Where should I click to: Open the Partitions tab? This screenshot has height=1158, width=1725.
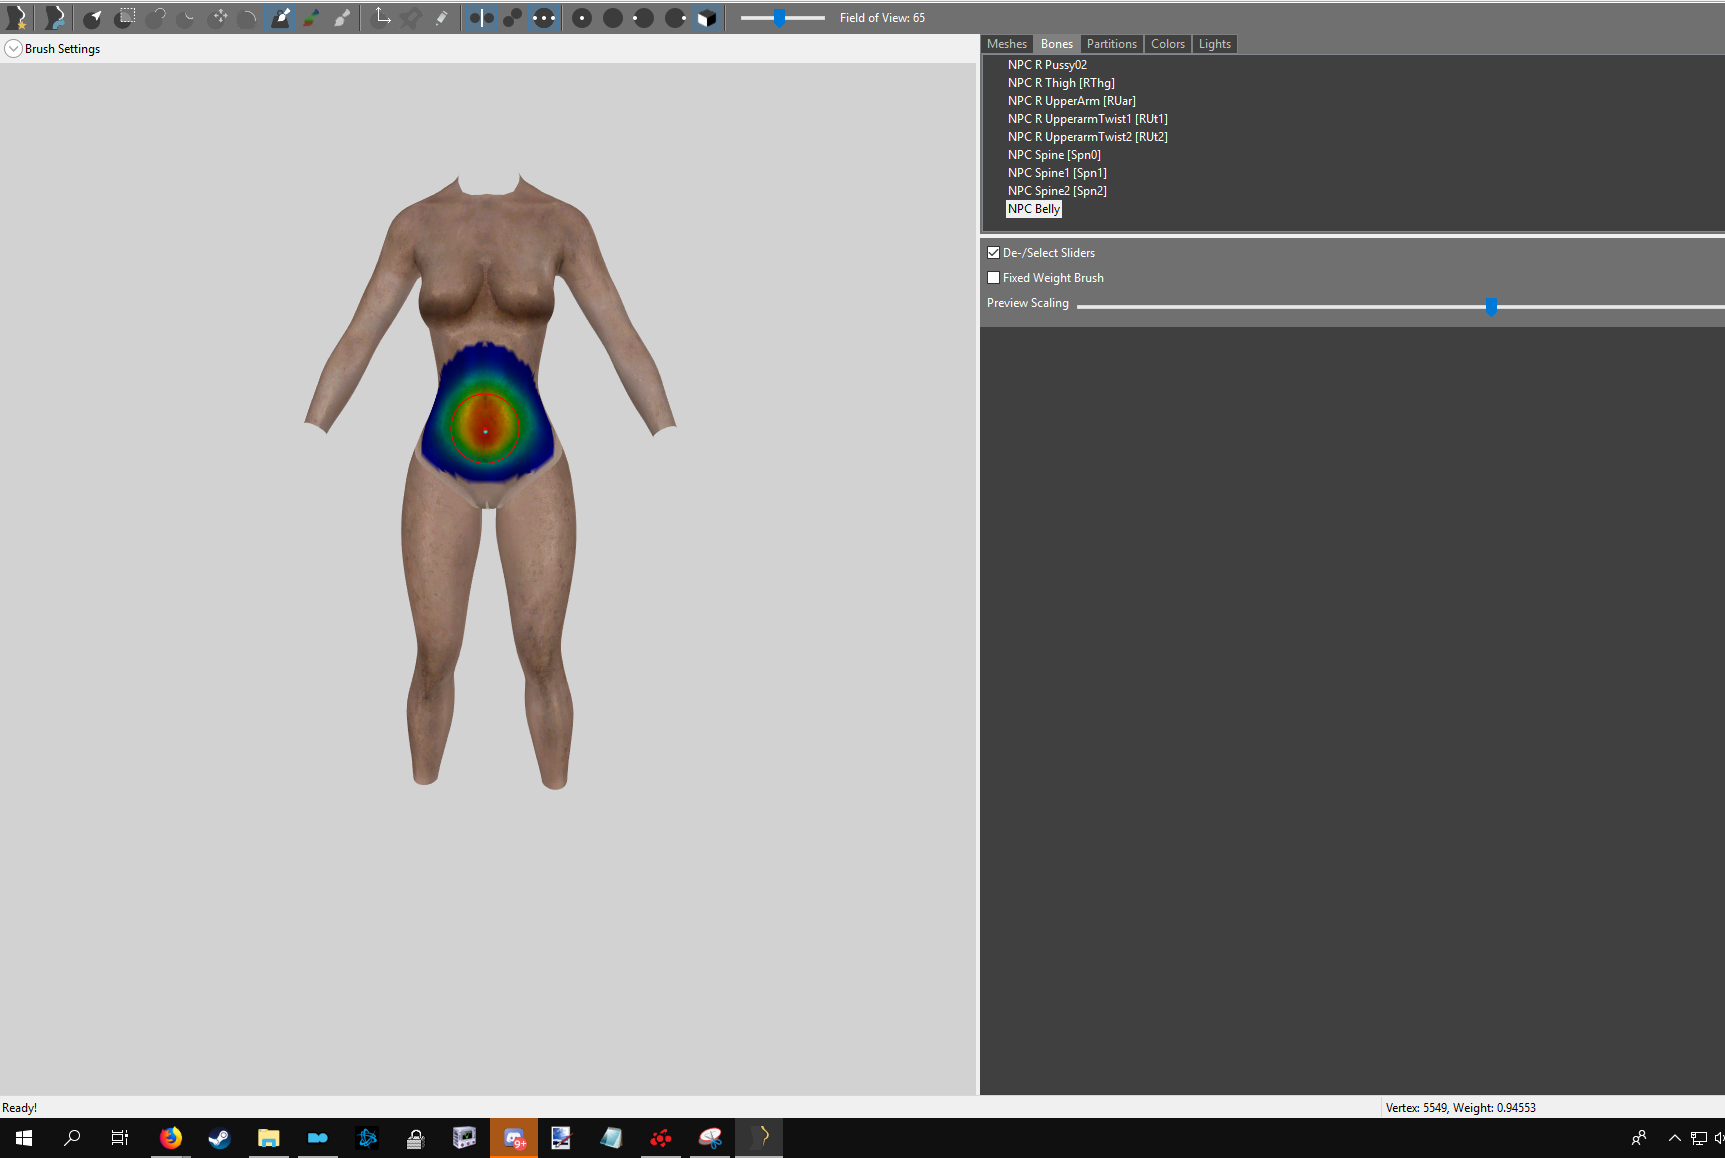tap(1111, 44)
